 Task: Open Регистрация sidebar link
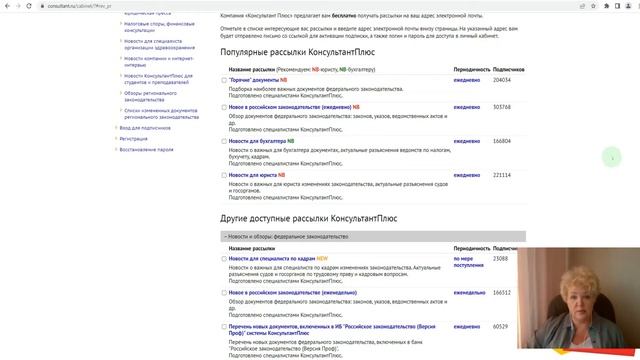coord(133,139)
